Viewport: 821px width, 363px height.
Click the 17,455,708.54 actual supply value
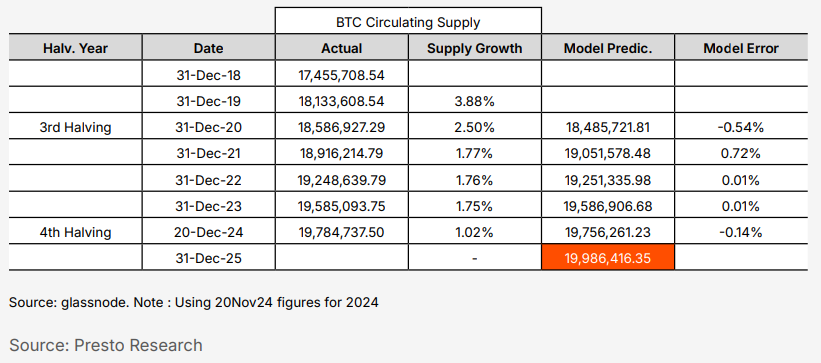tap(341, 75)
